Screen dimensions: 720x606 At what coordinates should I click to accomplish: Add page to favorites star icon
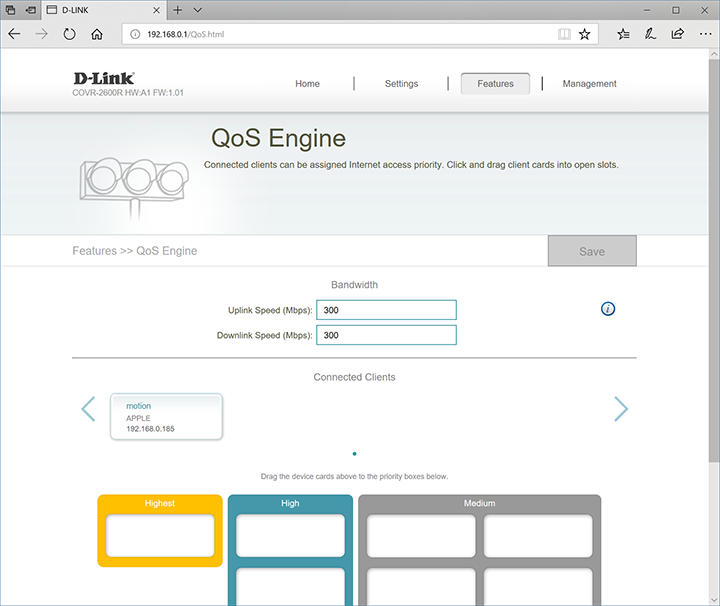click(x=585, y=34)
